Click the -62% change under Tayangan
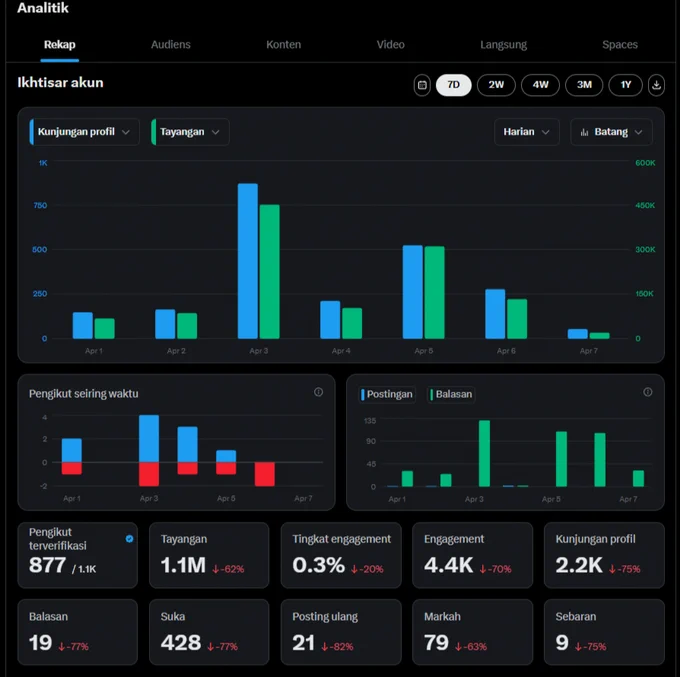Screen dimensions: 680x677 coord(228,569)
